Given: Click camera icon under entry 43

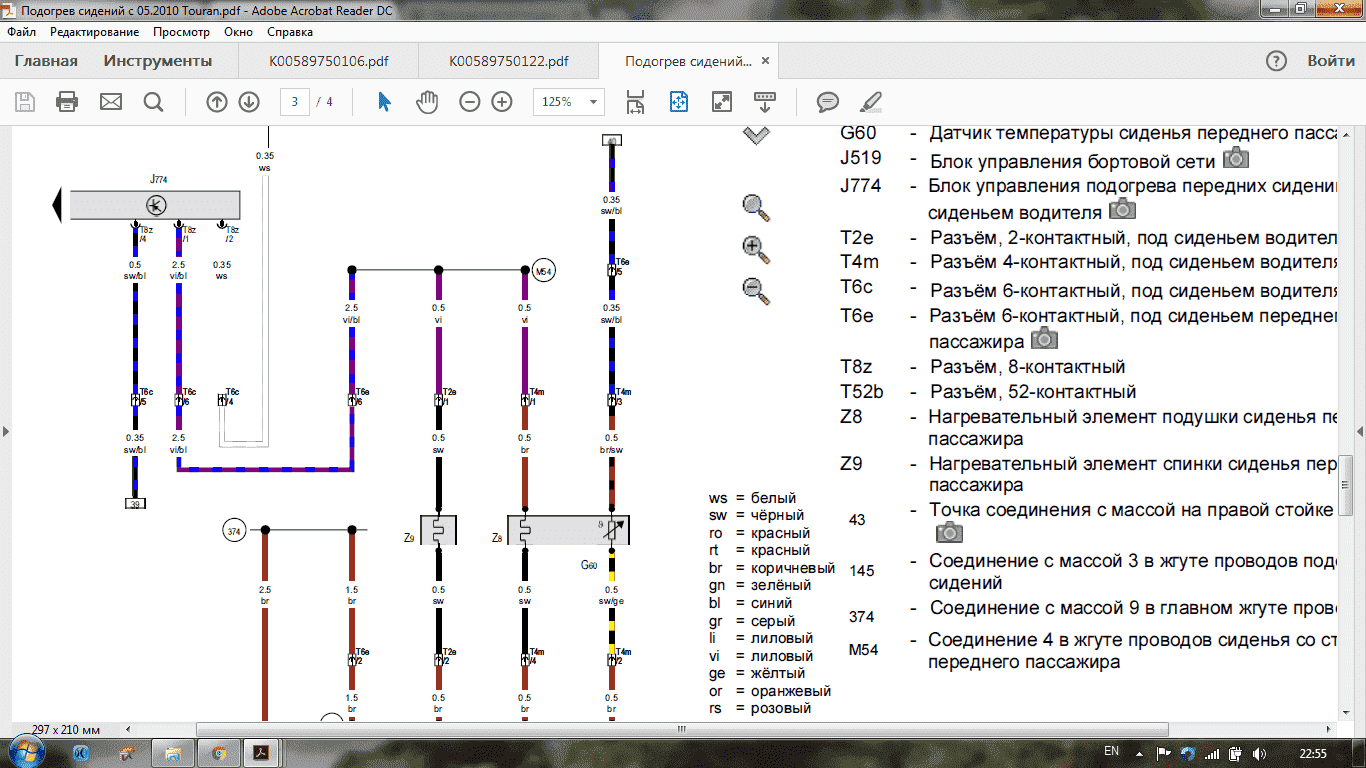Looking at the screenshot, I should 949,531.
